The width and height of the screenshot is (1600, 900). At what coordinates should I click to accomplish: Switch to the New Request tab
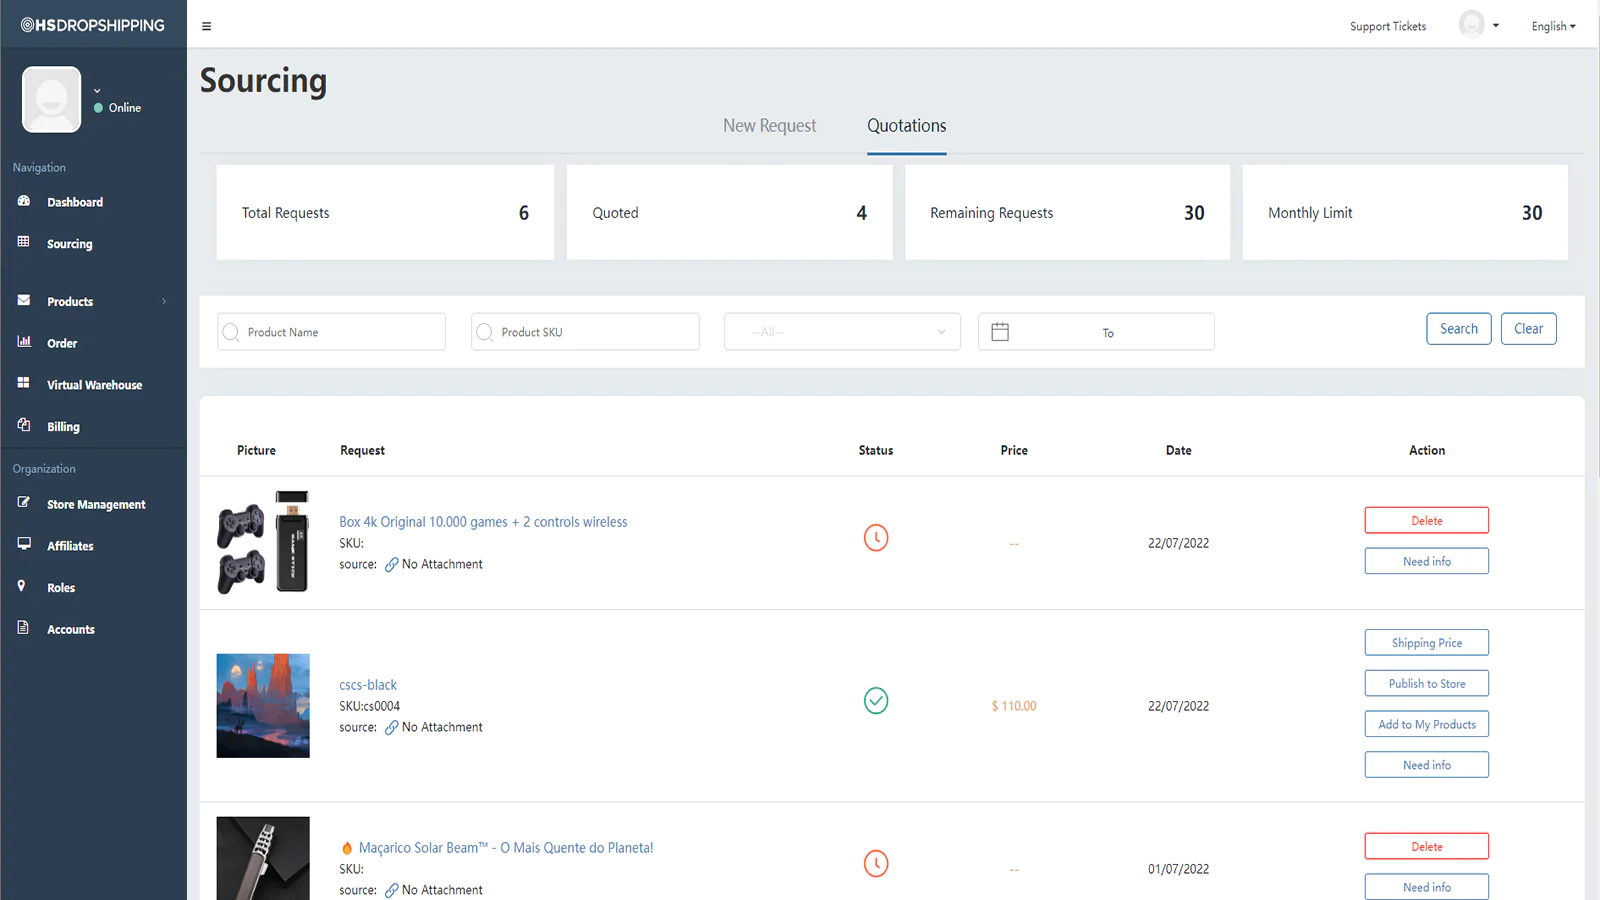(x=770, y=126)
